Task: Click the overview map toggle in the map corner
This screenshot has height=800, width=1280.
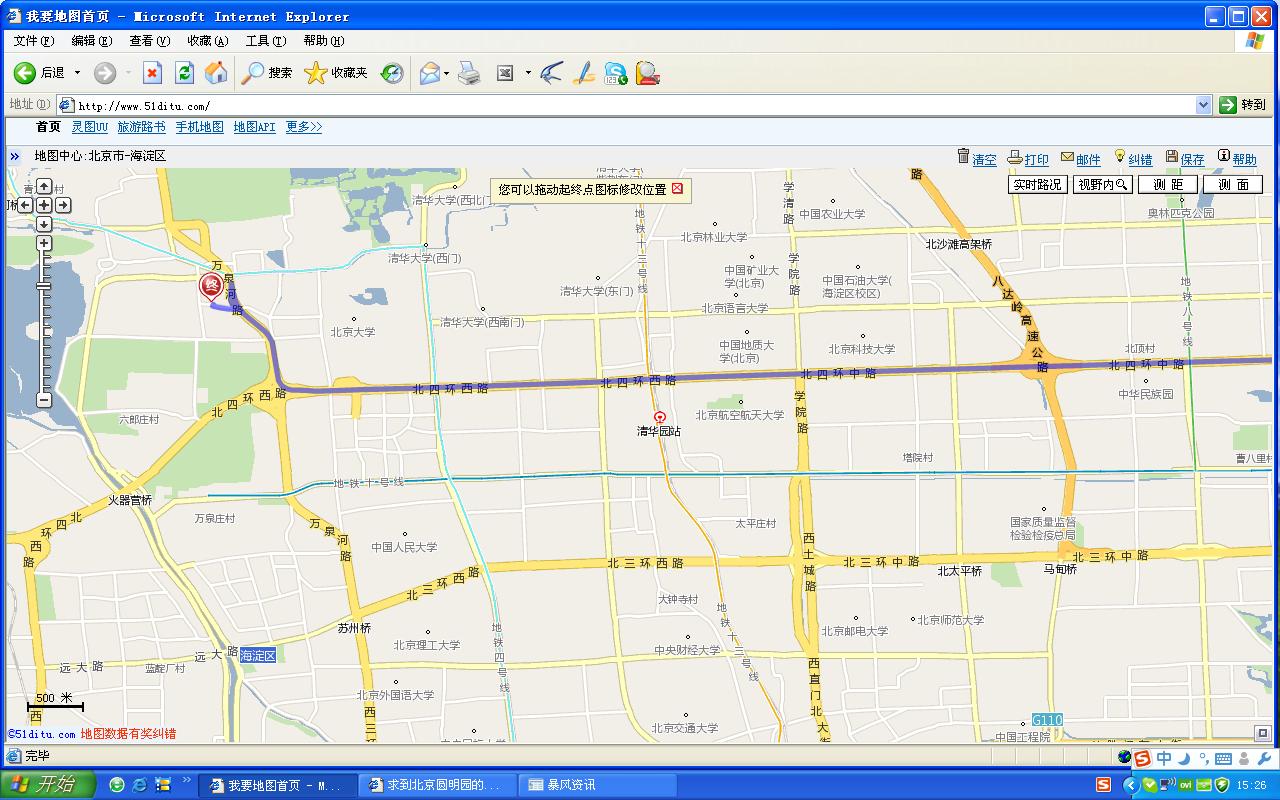Action: coord(1263,734)
